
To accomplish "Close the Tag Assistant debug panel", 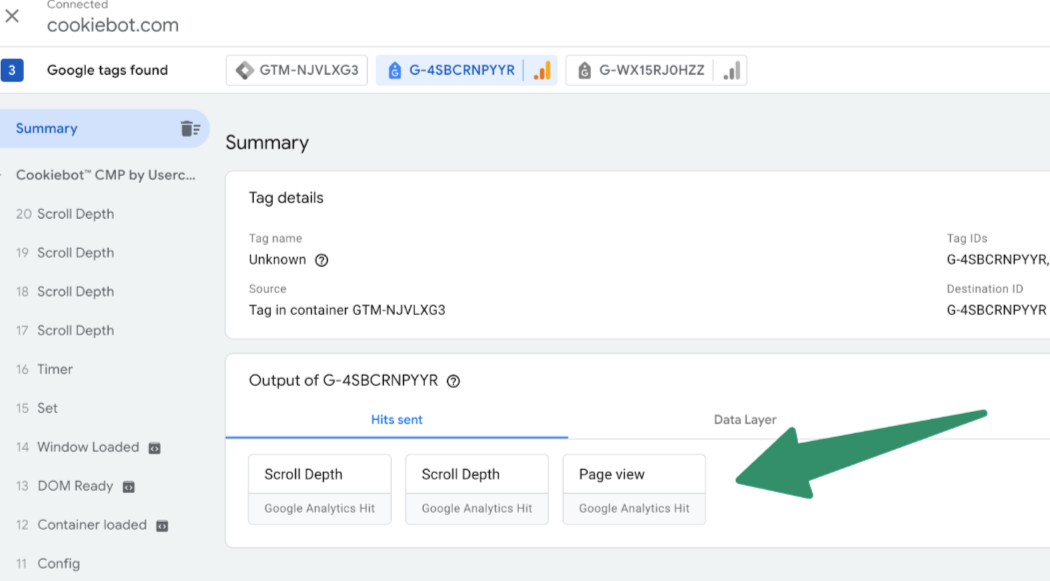I will tap(12, 16).
